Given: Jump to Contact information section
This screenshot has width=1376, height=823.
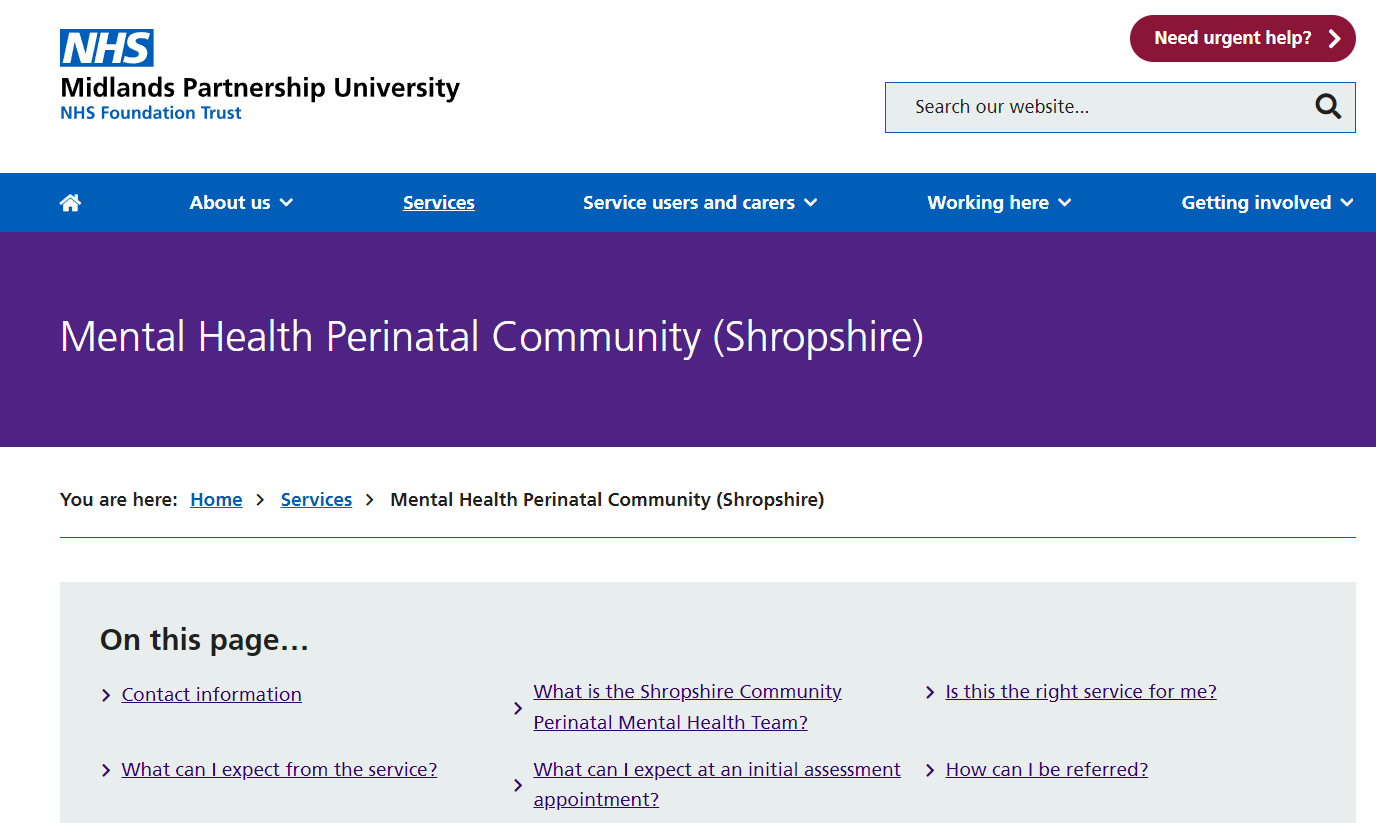Looking at the screenshot, I should point(211,695).
